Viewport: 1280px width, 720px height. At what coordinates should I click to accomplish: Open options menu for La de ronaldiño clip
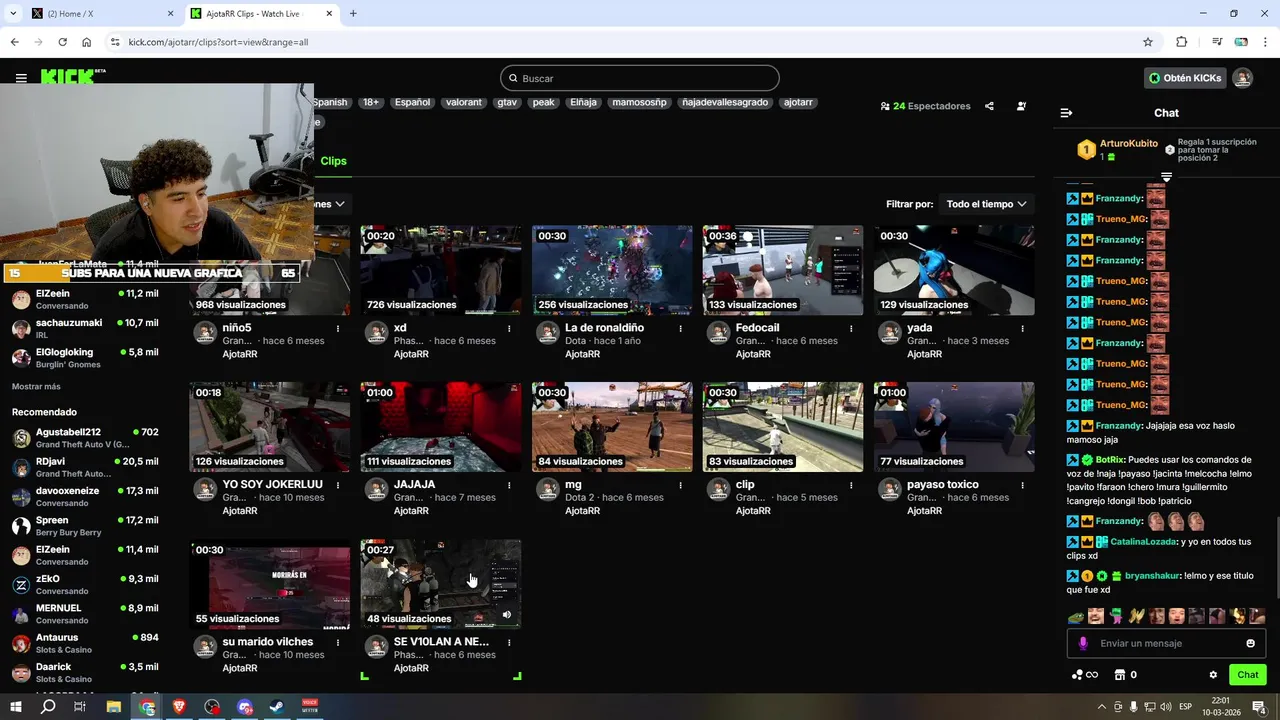pos(680,328)
